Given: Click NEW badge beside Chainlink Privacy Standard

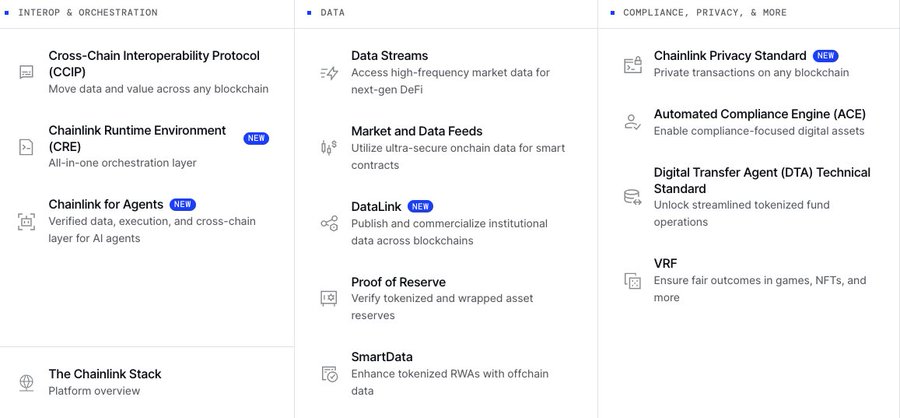Looking at the screenshot, I should [825, 56].
